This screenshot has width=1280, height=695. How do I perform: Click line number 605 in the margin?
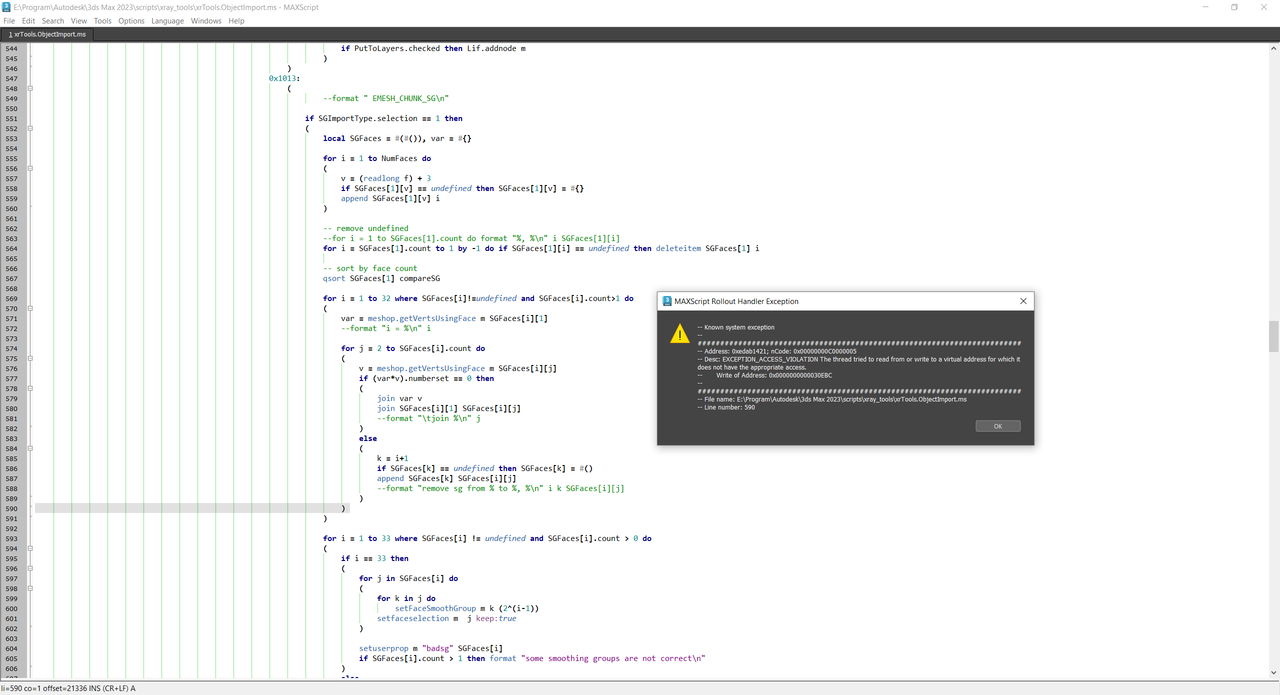tap(12, 658)
